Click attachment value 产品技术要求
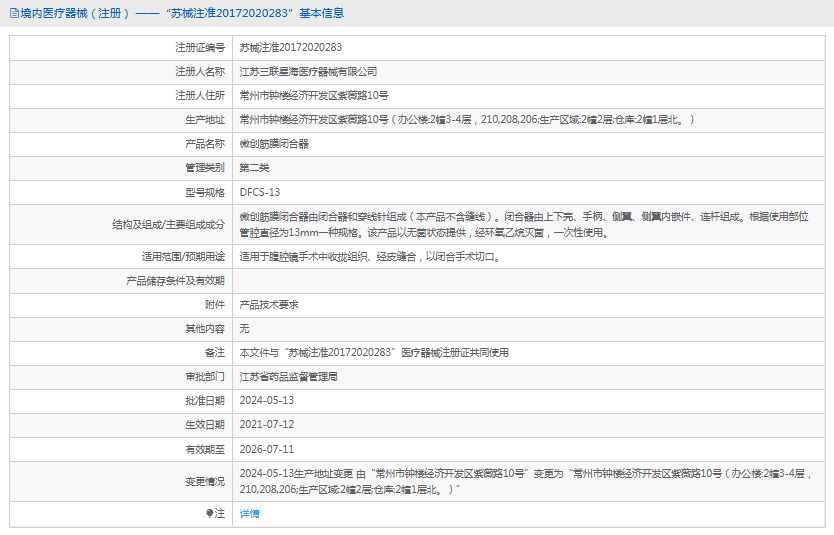The height and width of the screenshot is (535, 834). click(x=269, y=305)
